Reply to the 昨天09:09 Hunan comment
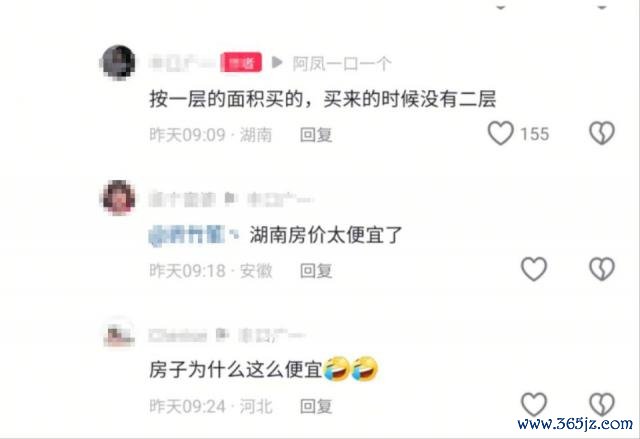 pyautogui.click(x=316, y=135)
